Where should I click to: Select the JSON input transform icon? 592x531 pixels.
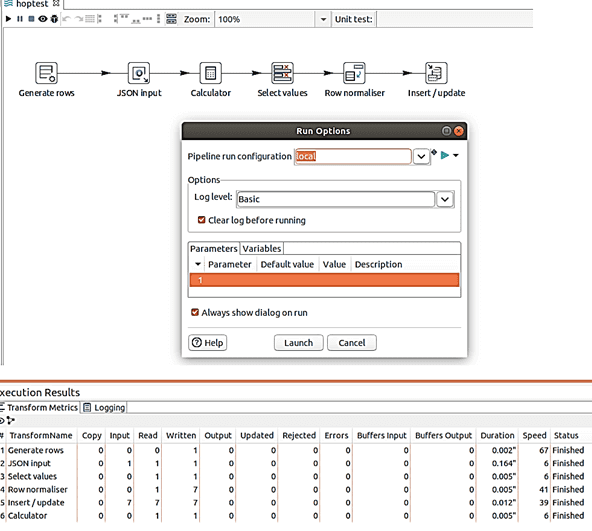(x=139, y=73)
